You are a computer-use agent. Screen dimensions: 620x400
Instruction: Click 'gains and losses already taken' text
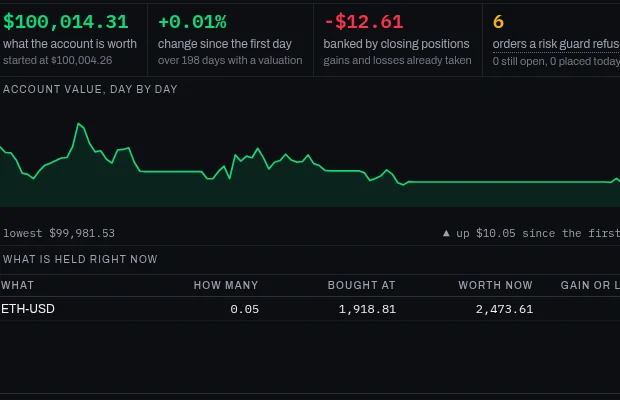pyautogui.click(x=397, y=60)
